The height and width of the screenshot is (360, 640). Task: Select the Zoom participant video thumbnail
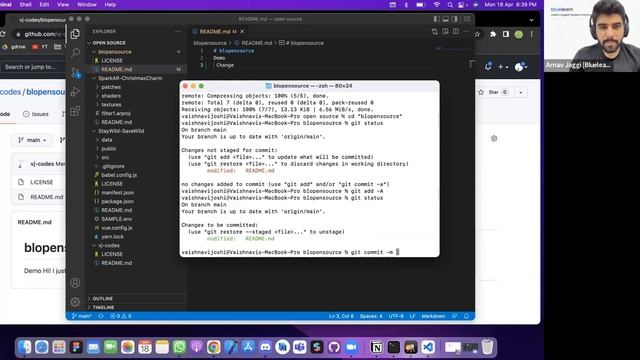coord(592,36)
